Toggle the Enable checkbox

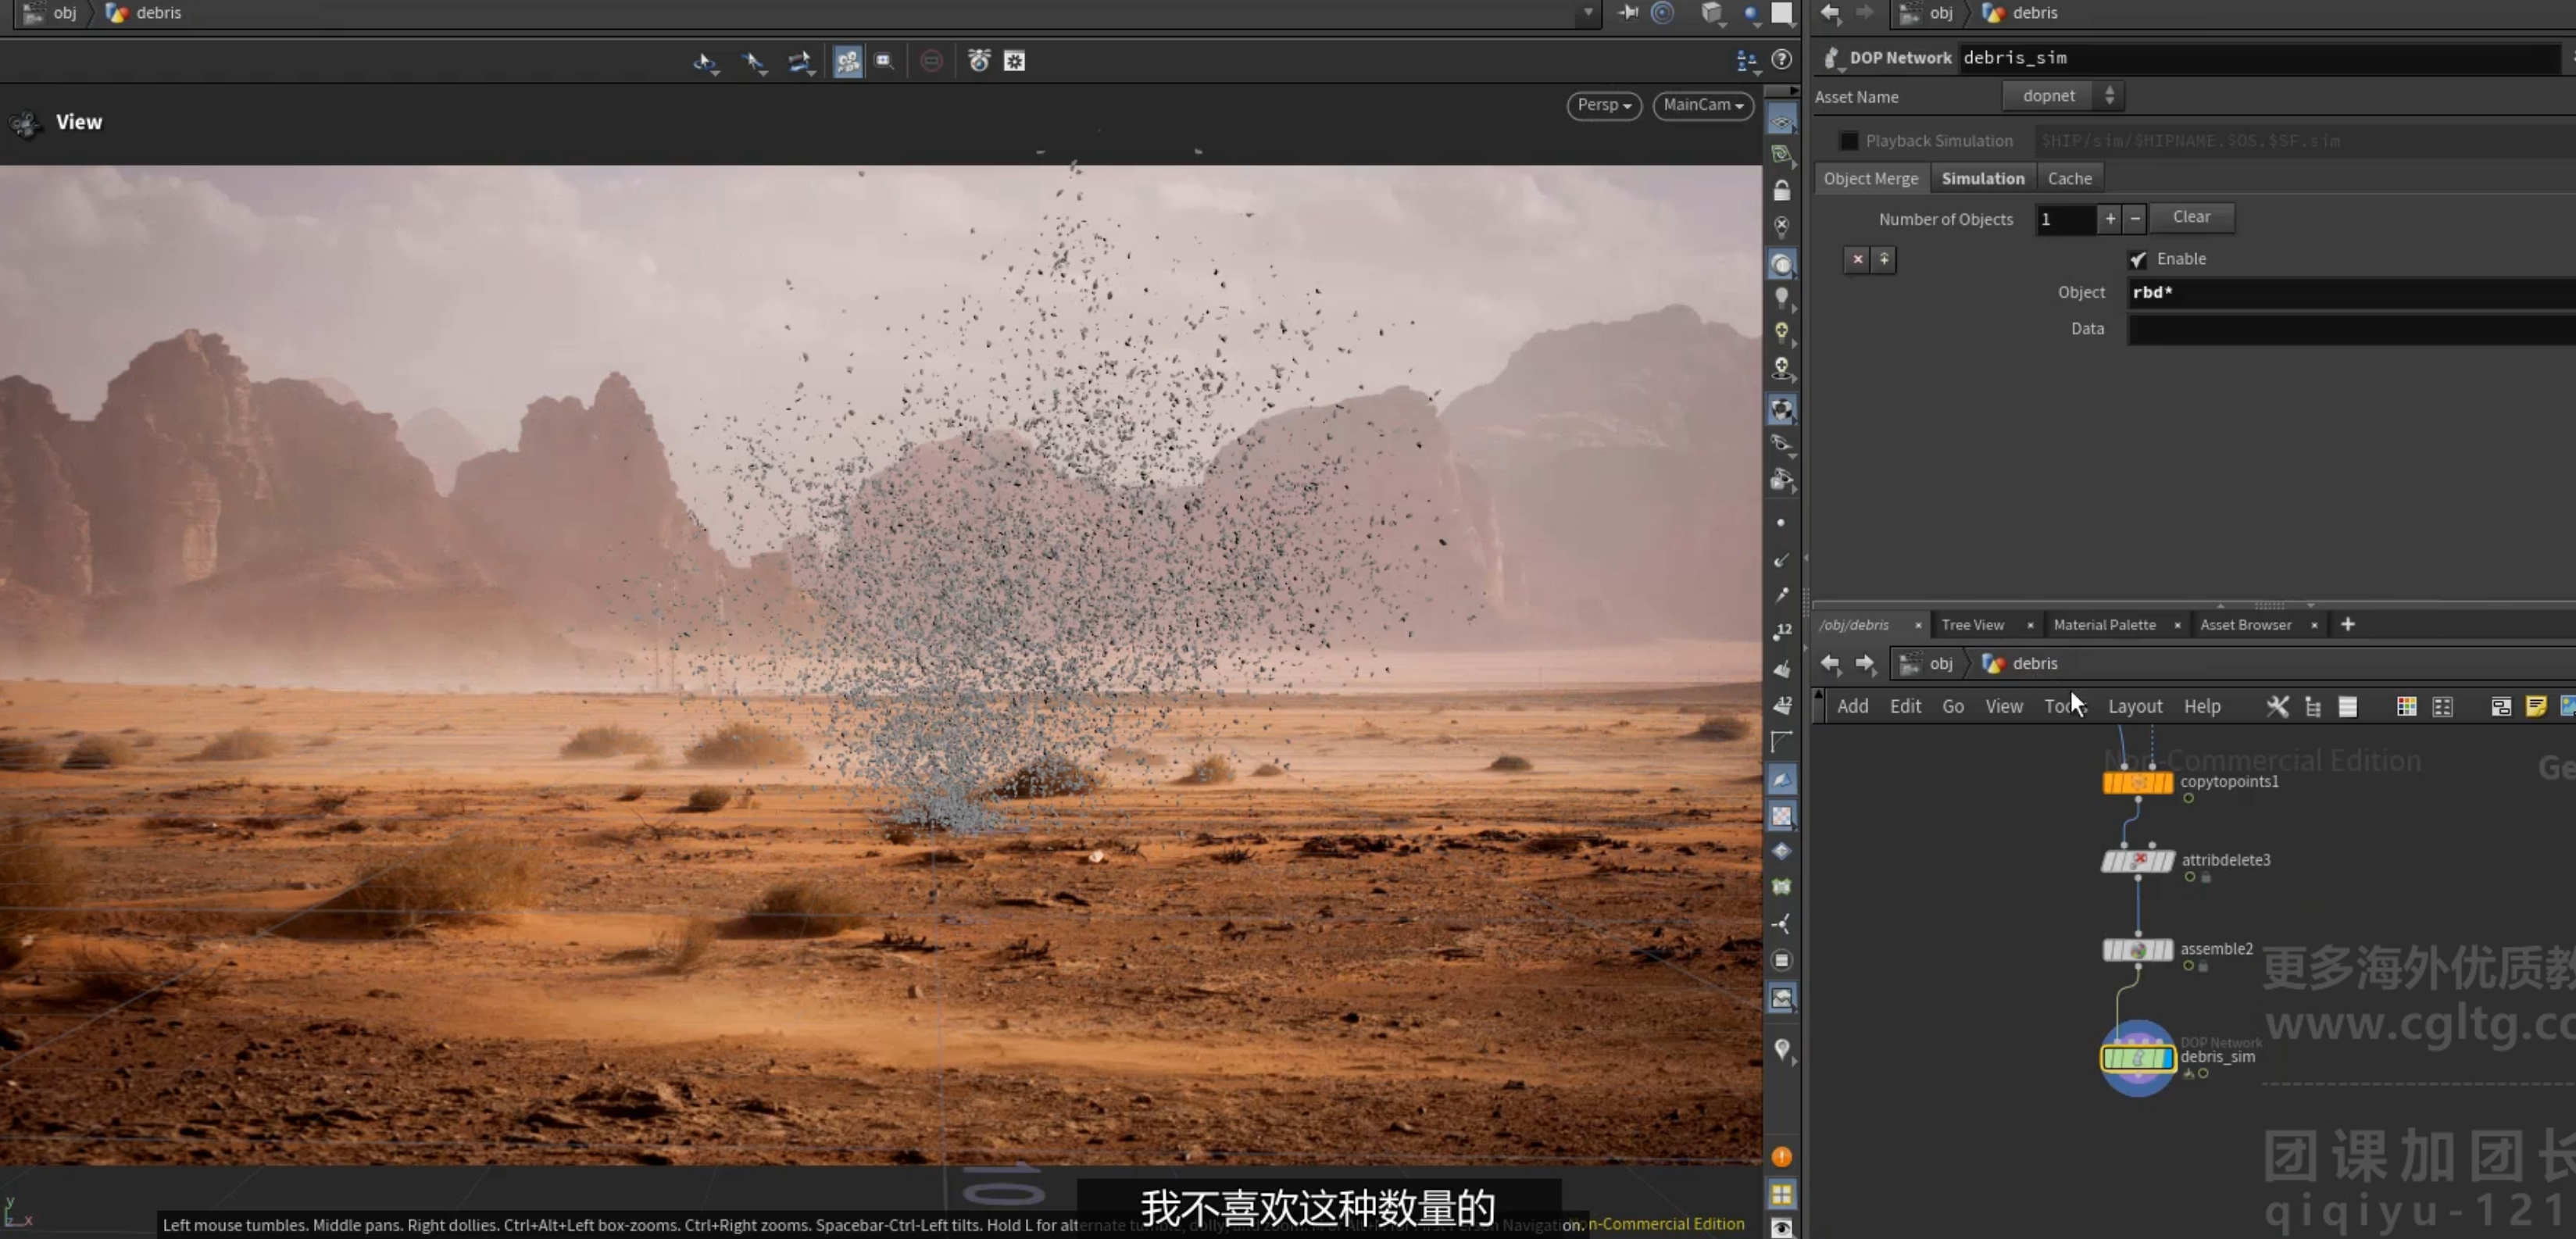[x=2138, y=259]
